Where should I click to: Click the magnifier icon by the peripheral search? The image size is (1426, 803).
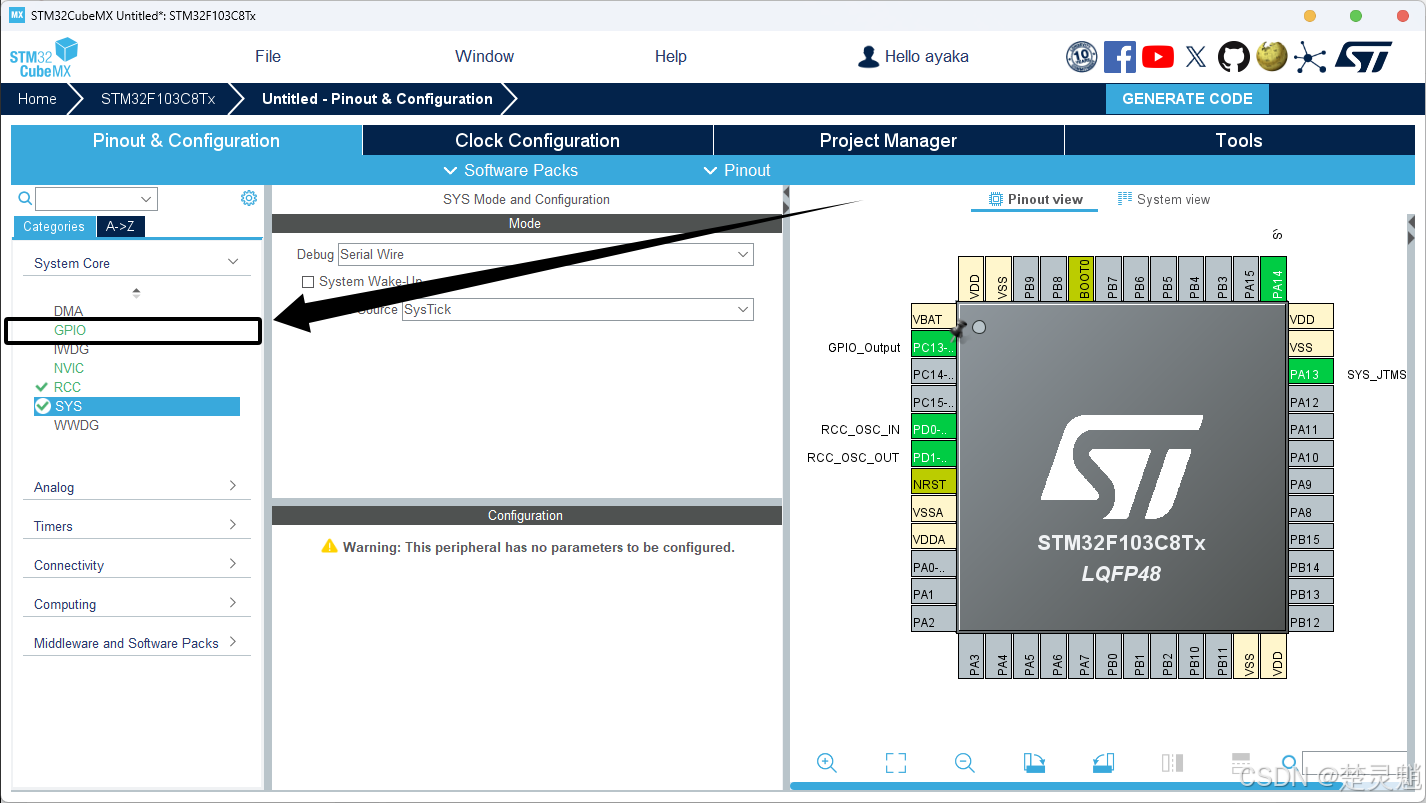25,198
